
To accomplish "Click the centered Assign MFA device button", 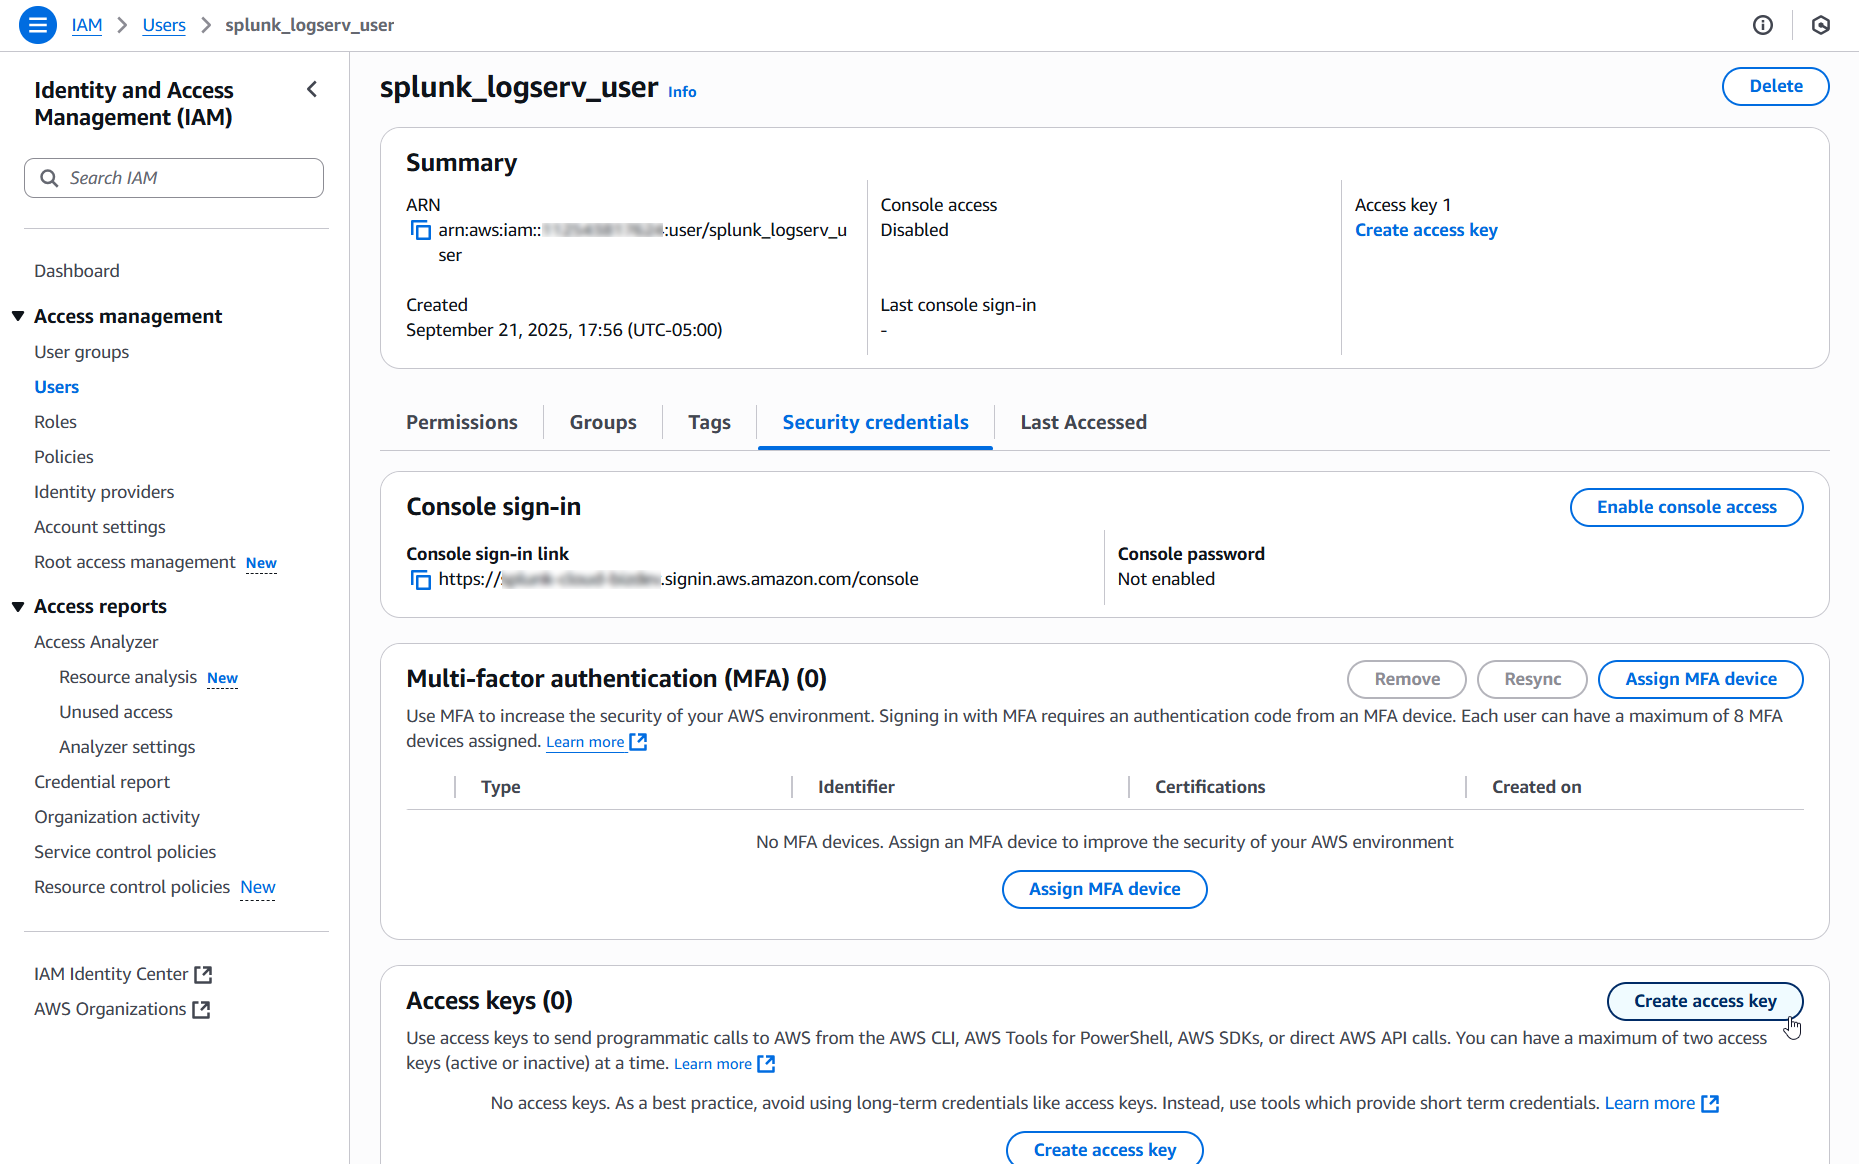I will (1104, 889).
